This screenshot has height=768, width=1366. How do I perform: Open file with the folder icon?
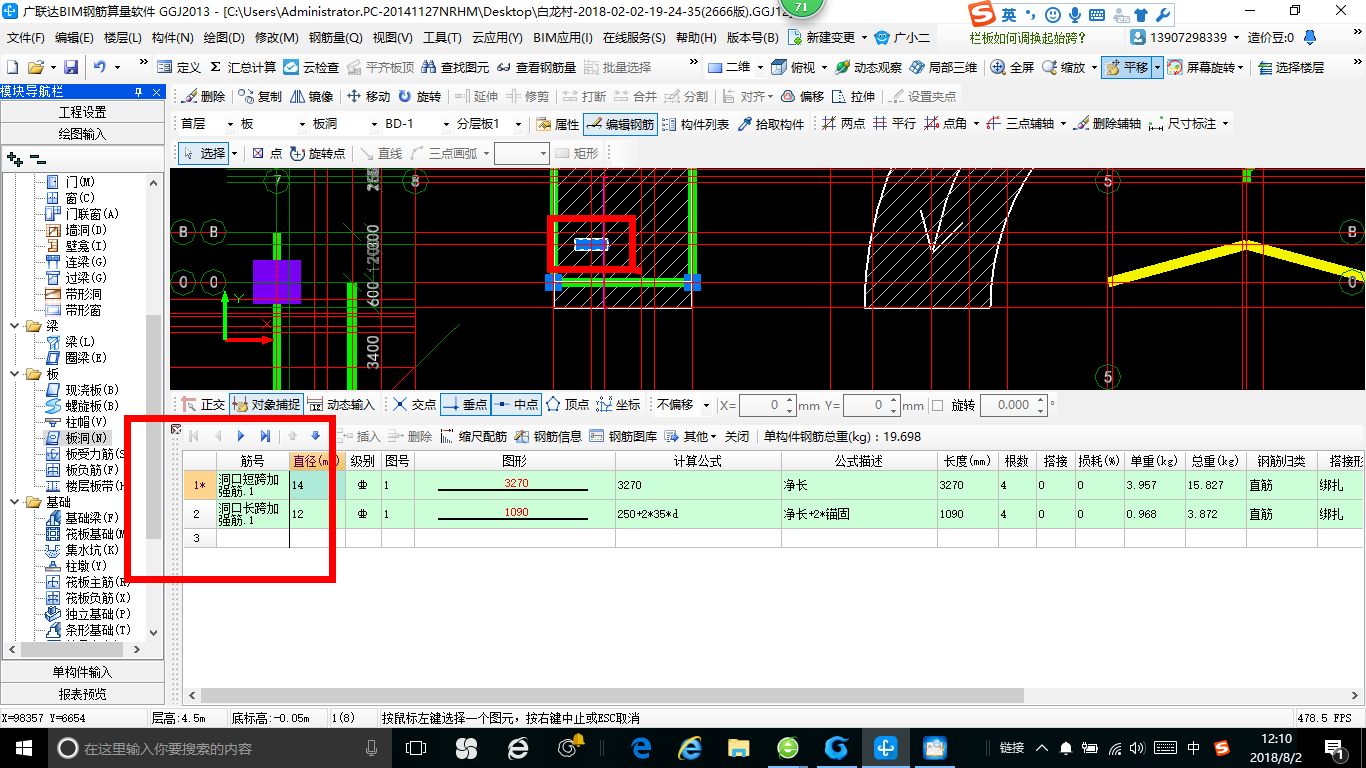point(35,67)
